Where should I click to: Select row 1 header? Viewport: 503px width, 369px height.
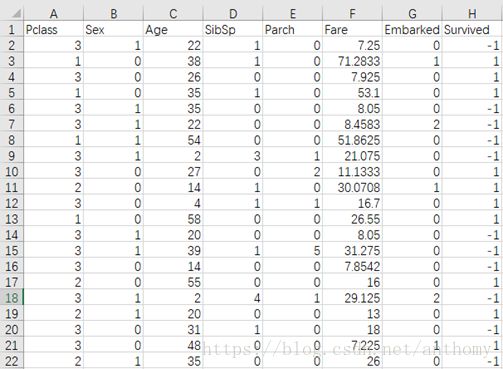coord(12,30)
